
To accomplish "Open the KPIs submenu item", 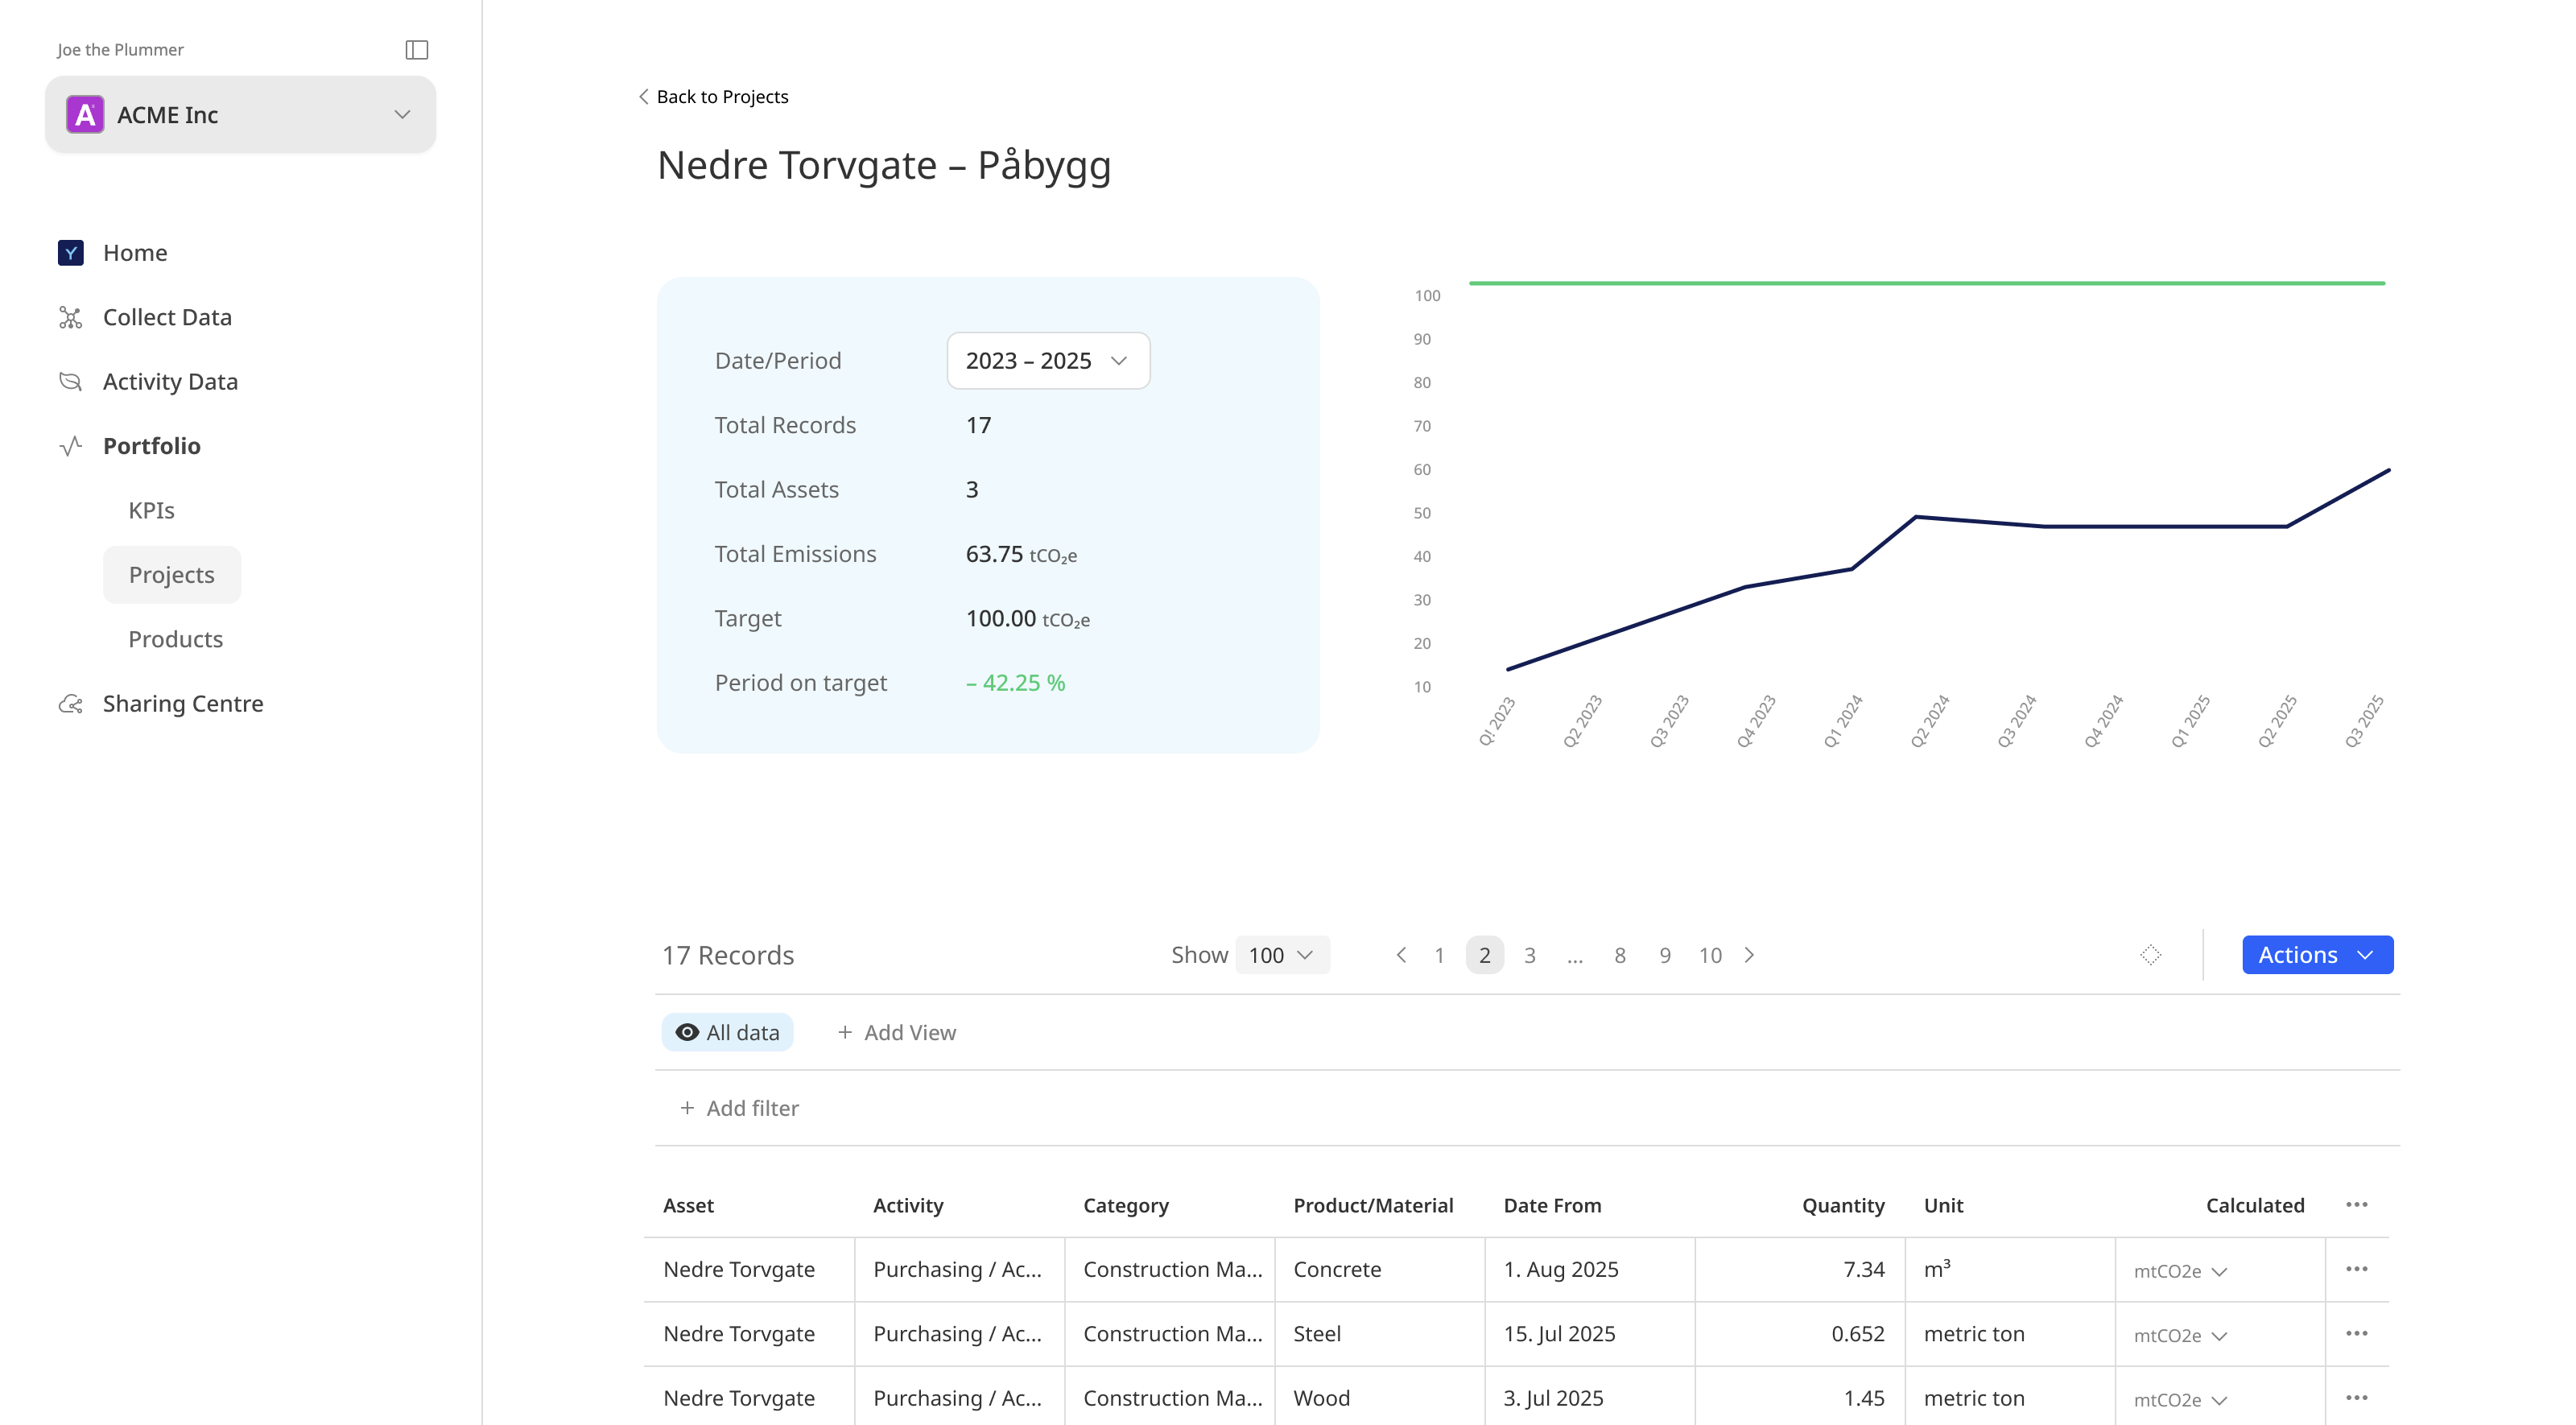I will click(x=151, y=510).
